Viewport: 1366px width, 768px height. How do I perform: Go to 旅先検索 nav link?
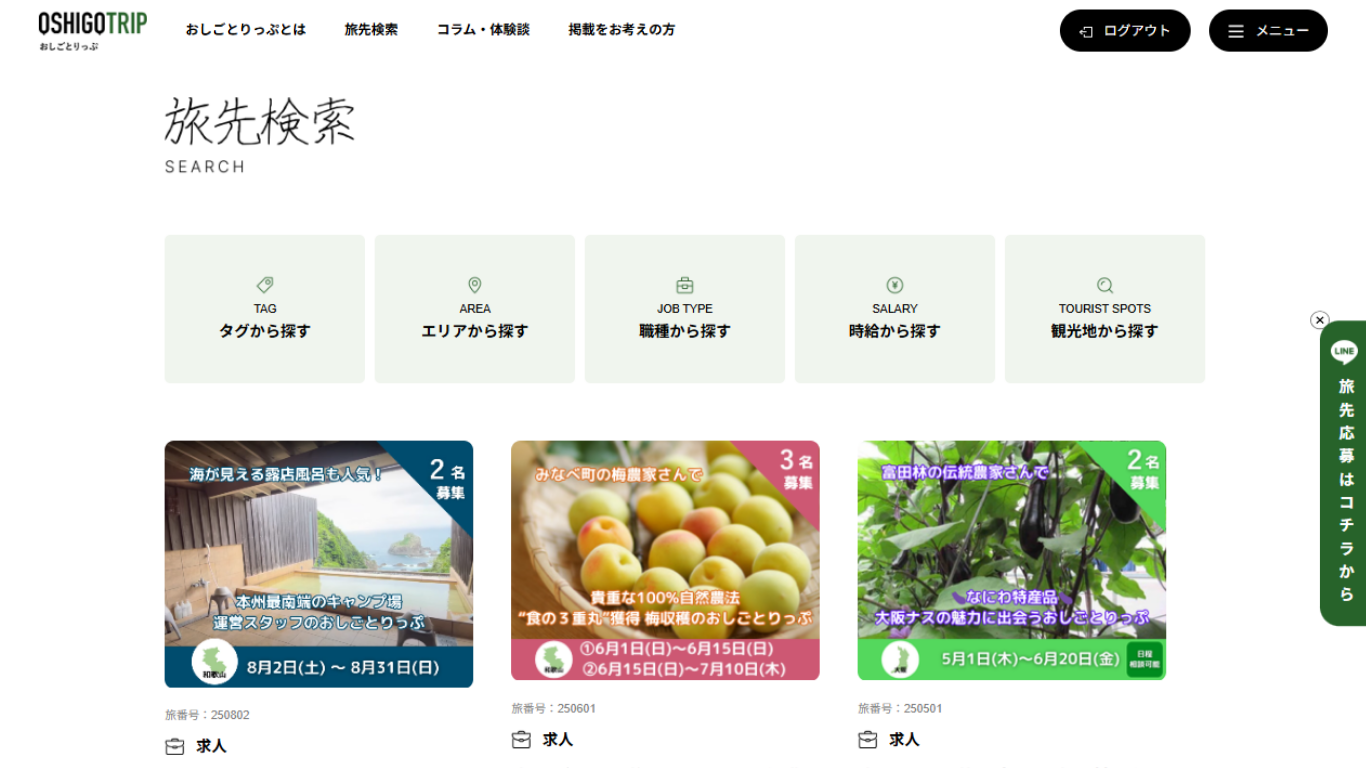click(x=371, y=30)
